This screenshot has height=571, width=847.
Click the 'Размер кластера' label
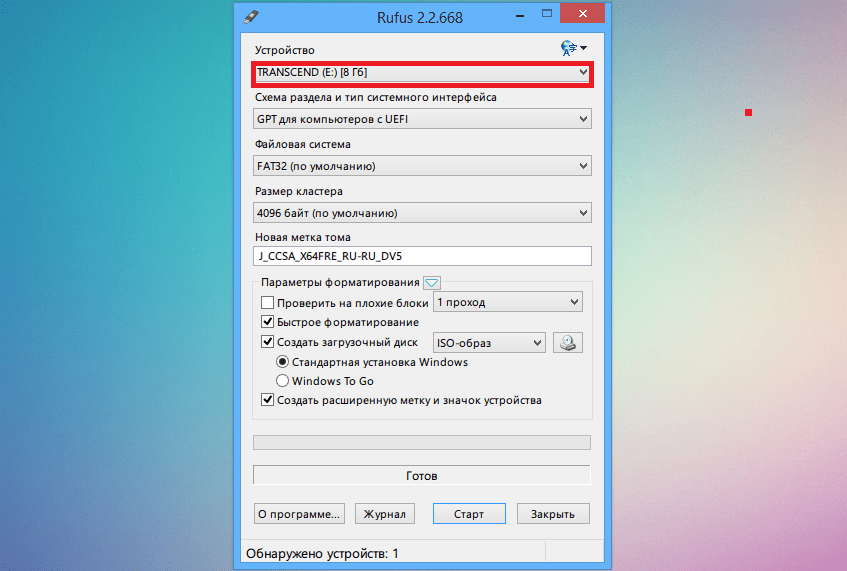pos(299,191)
